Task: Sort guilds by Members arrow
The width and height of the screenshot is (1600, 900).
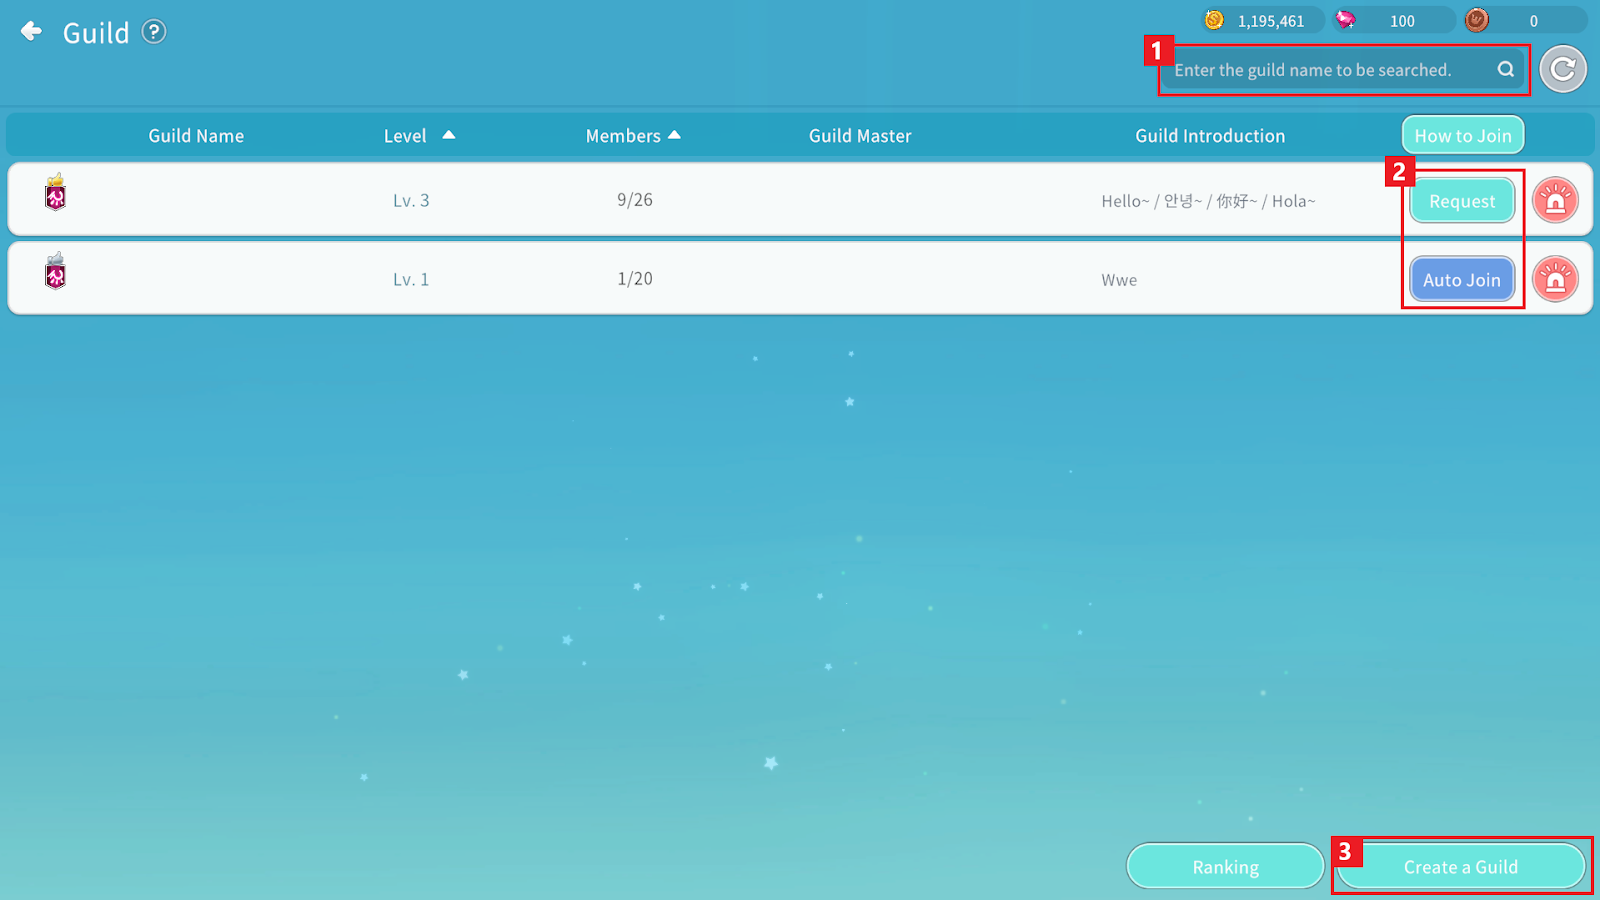Action: pyautogui.click(x=674, y=135)
